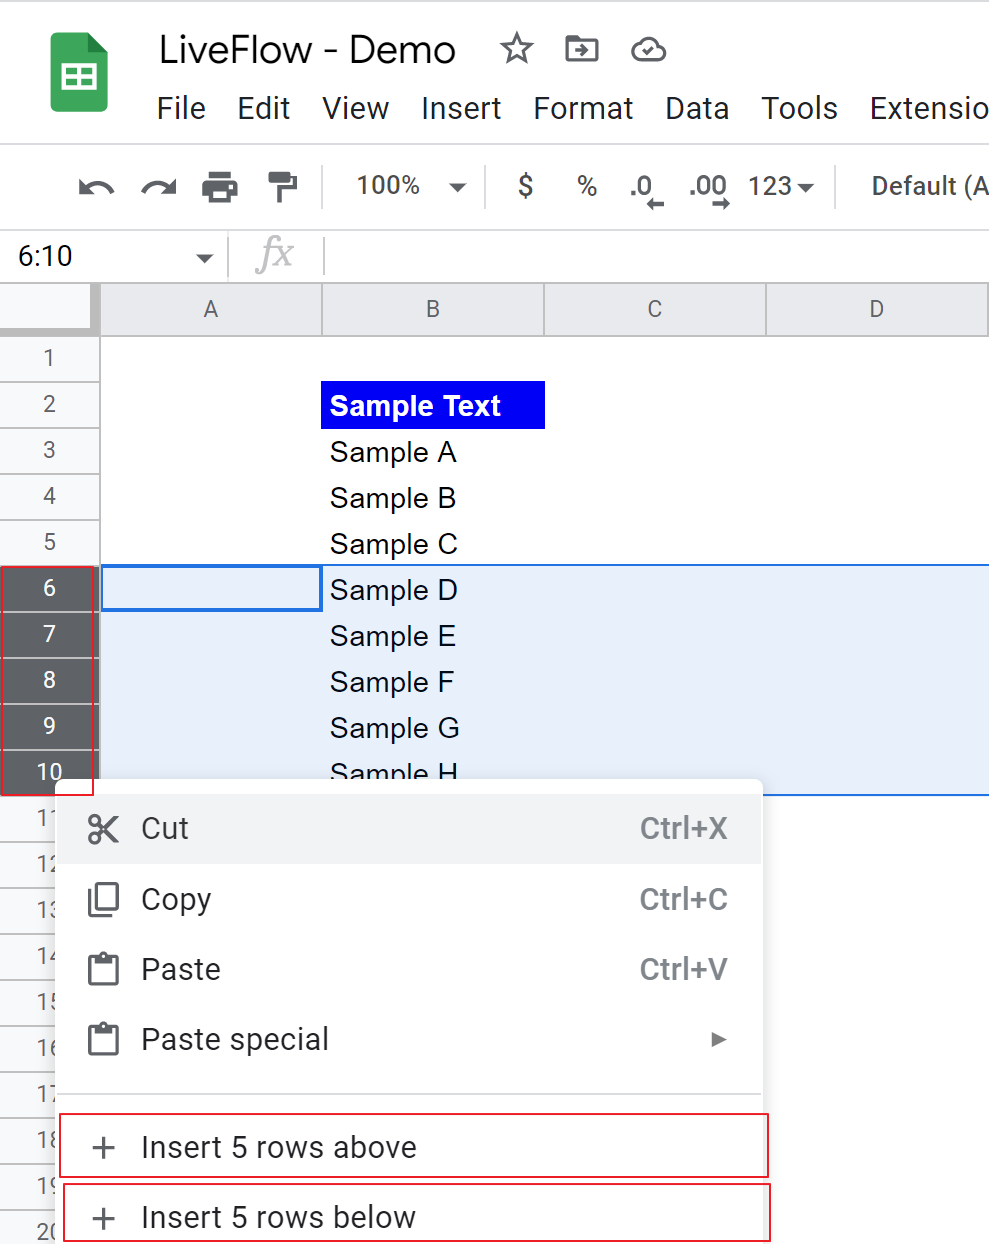Apply currency format with the dollar icon
This screenshot has width=989, height=1244.
524,186
